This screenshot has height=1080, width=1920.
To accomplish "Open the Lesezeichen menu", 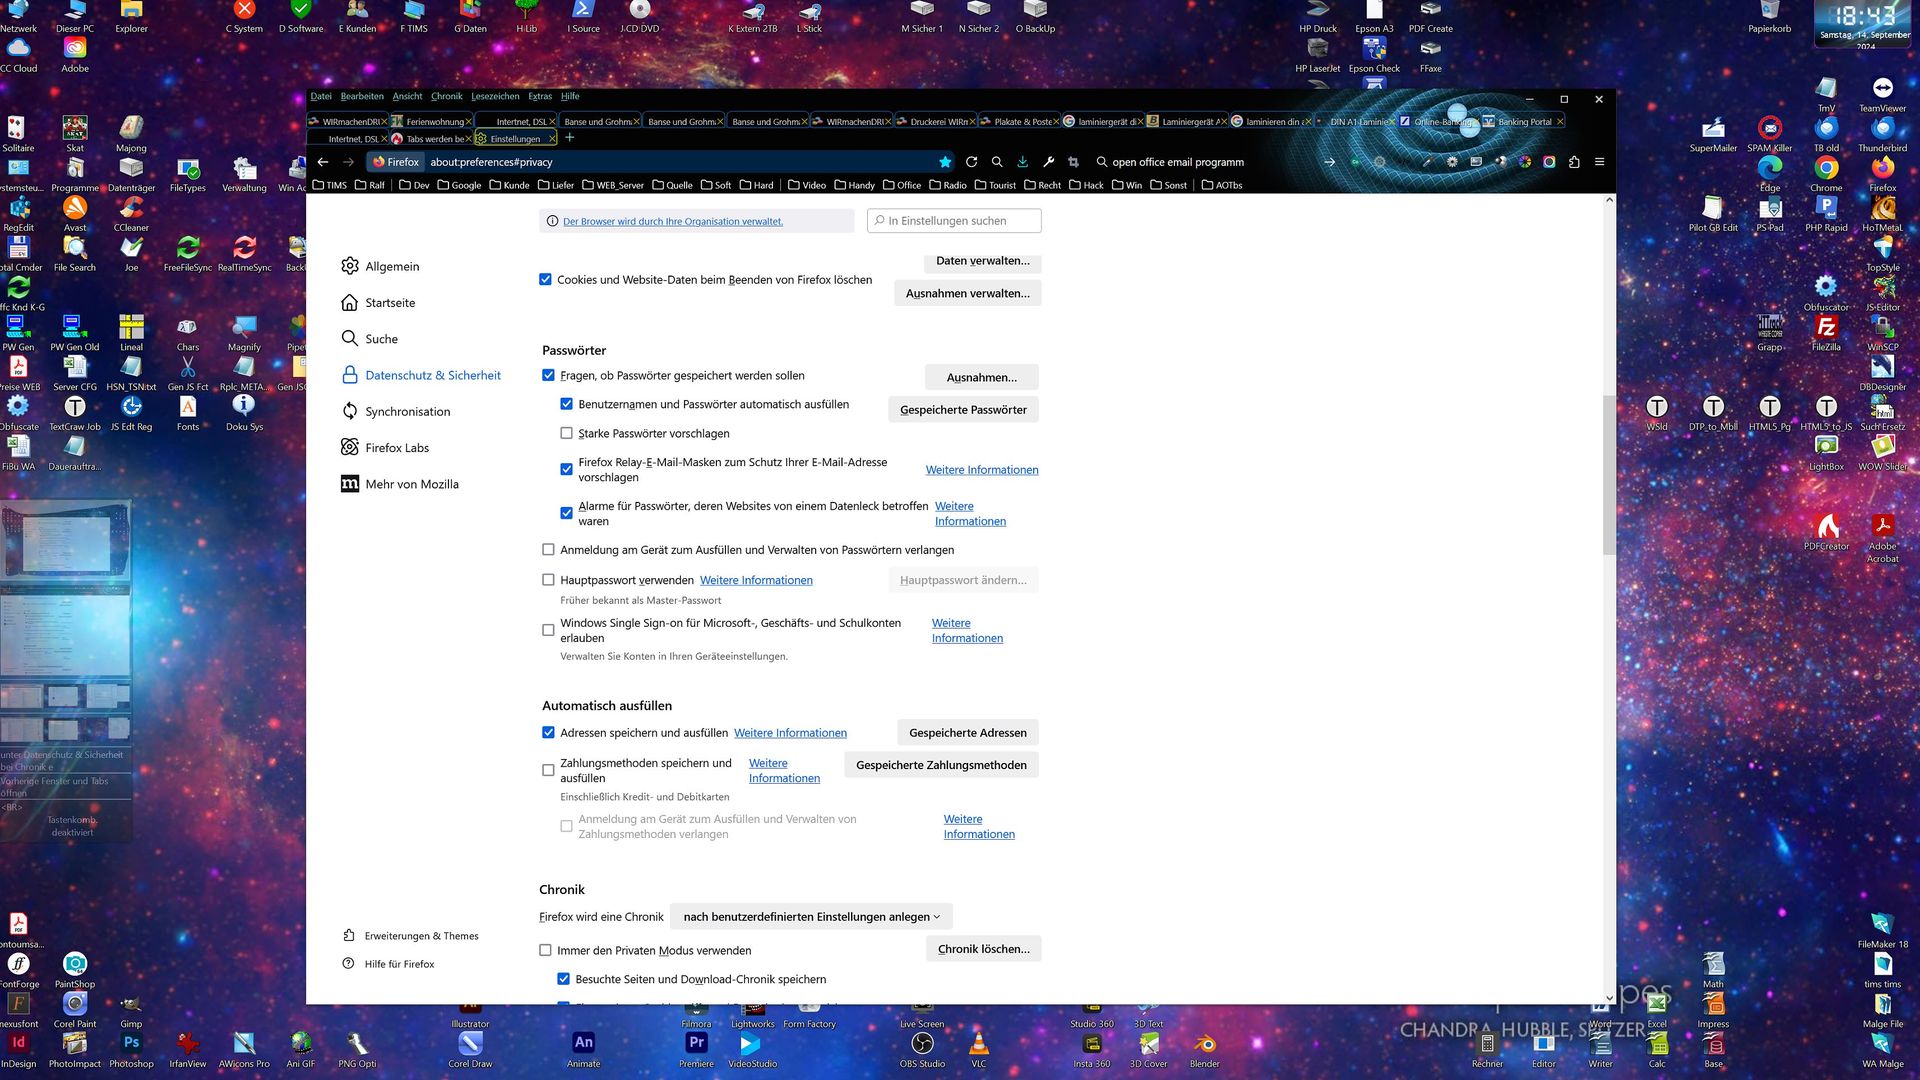I will (495, 96).
